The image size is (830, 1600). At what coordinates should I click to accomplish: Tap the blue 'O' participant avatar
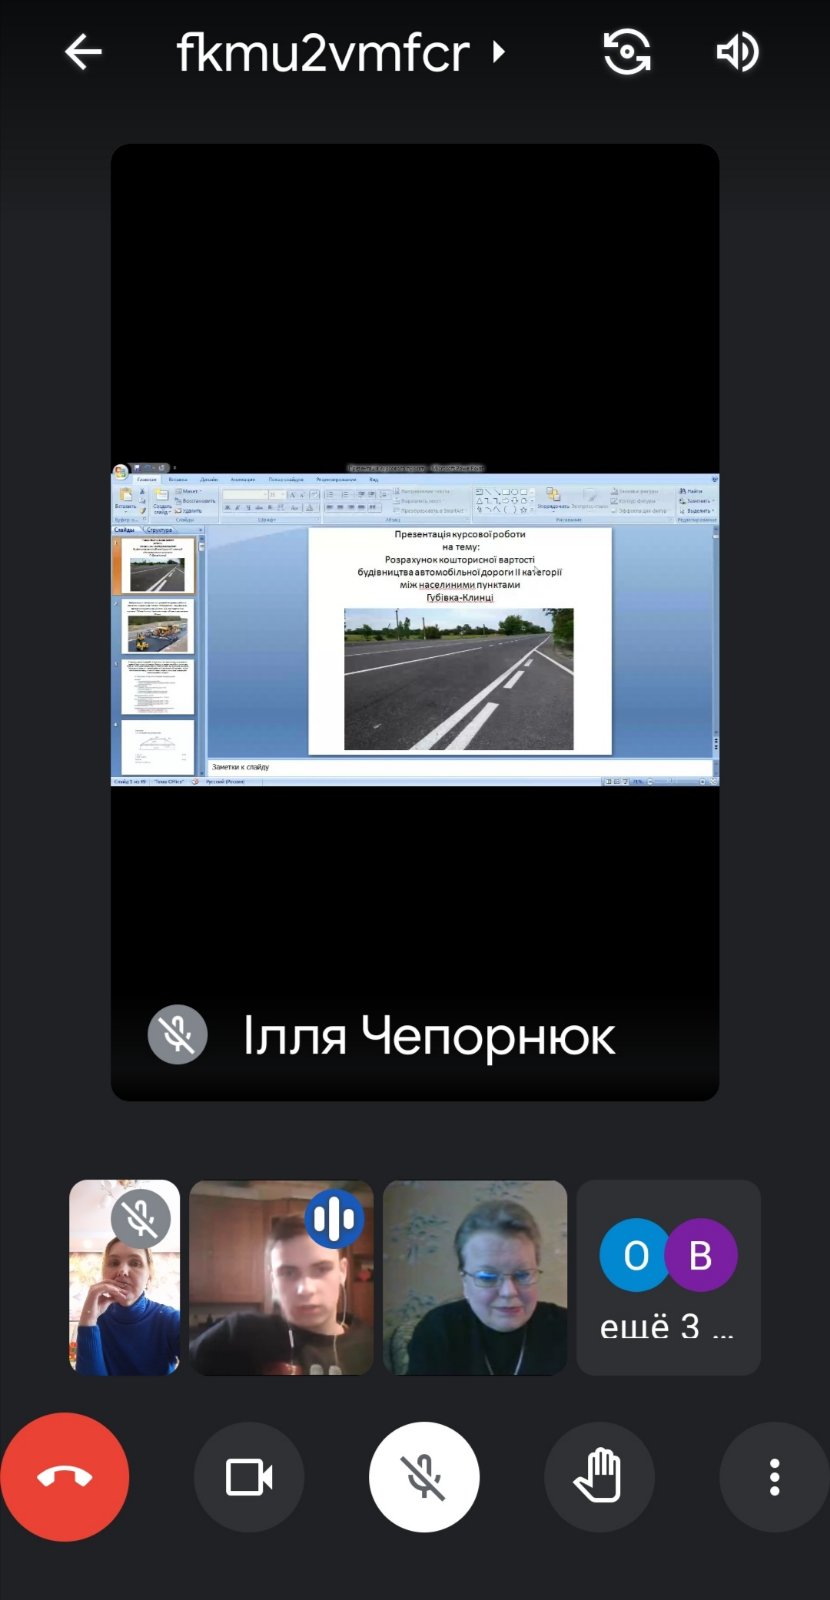point(635,1255)
